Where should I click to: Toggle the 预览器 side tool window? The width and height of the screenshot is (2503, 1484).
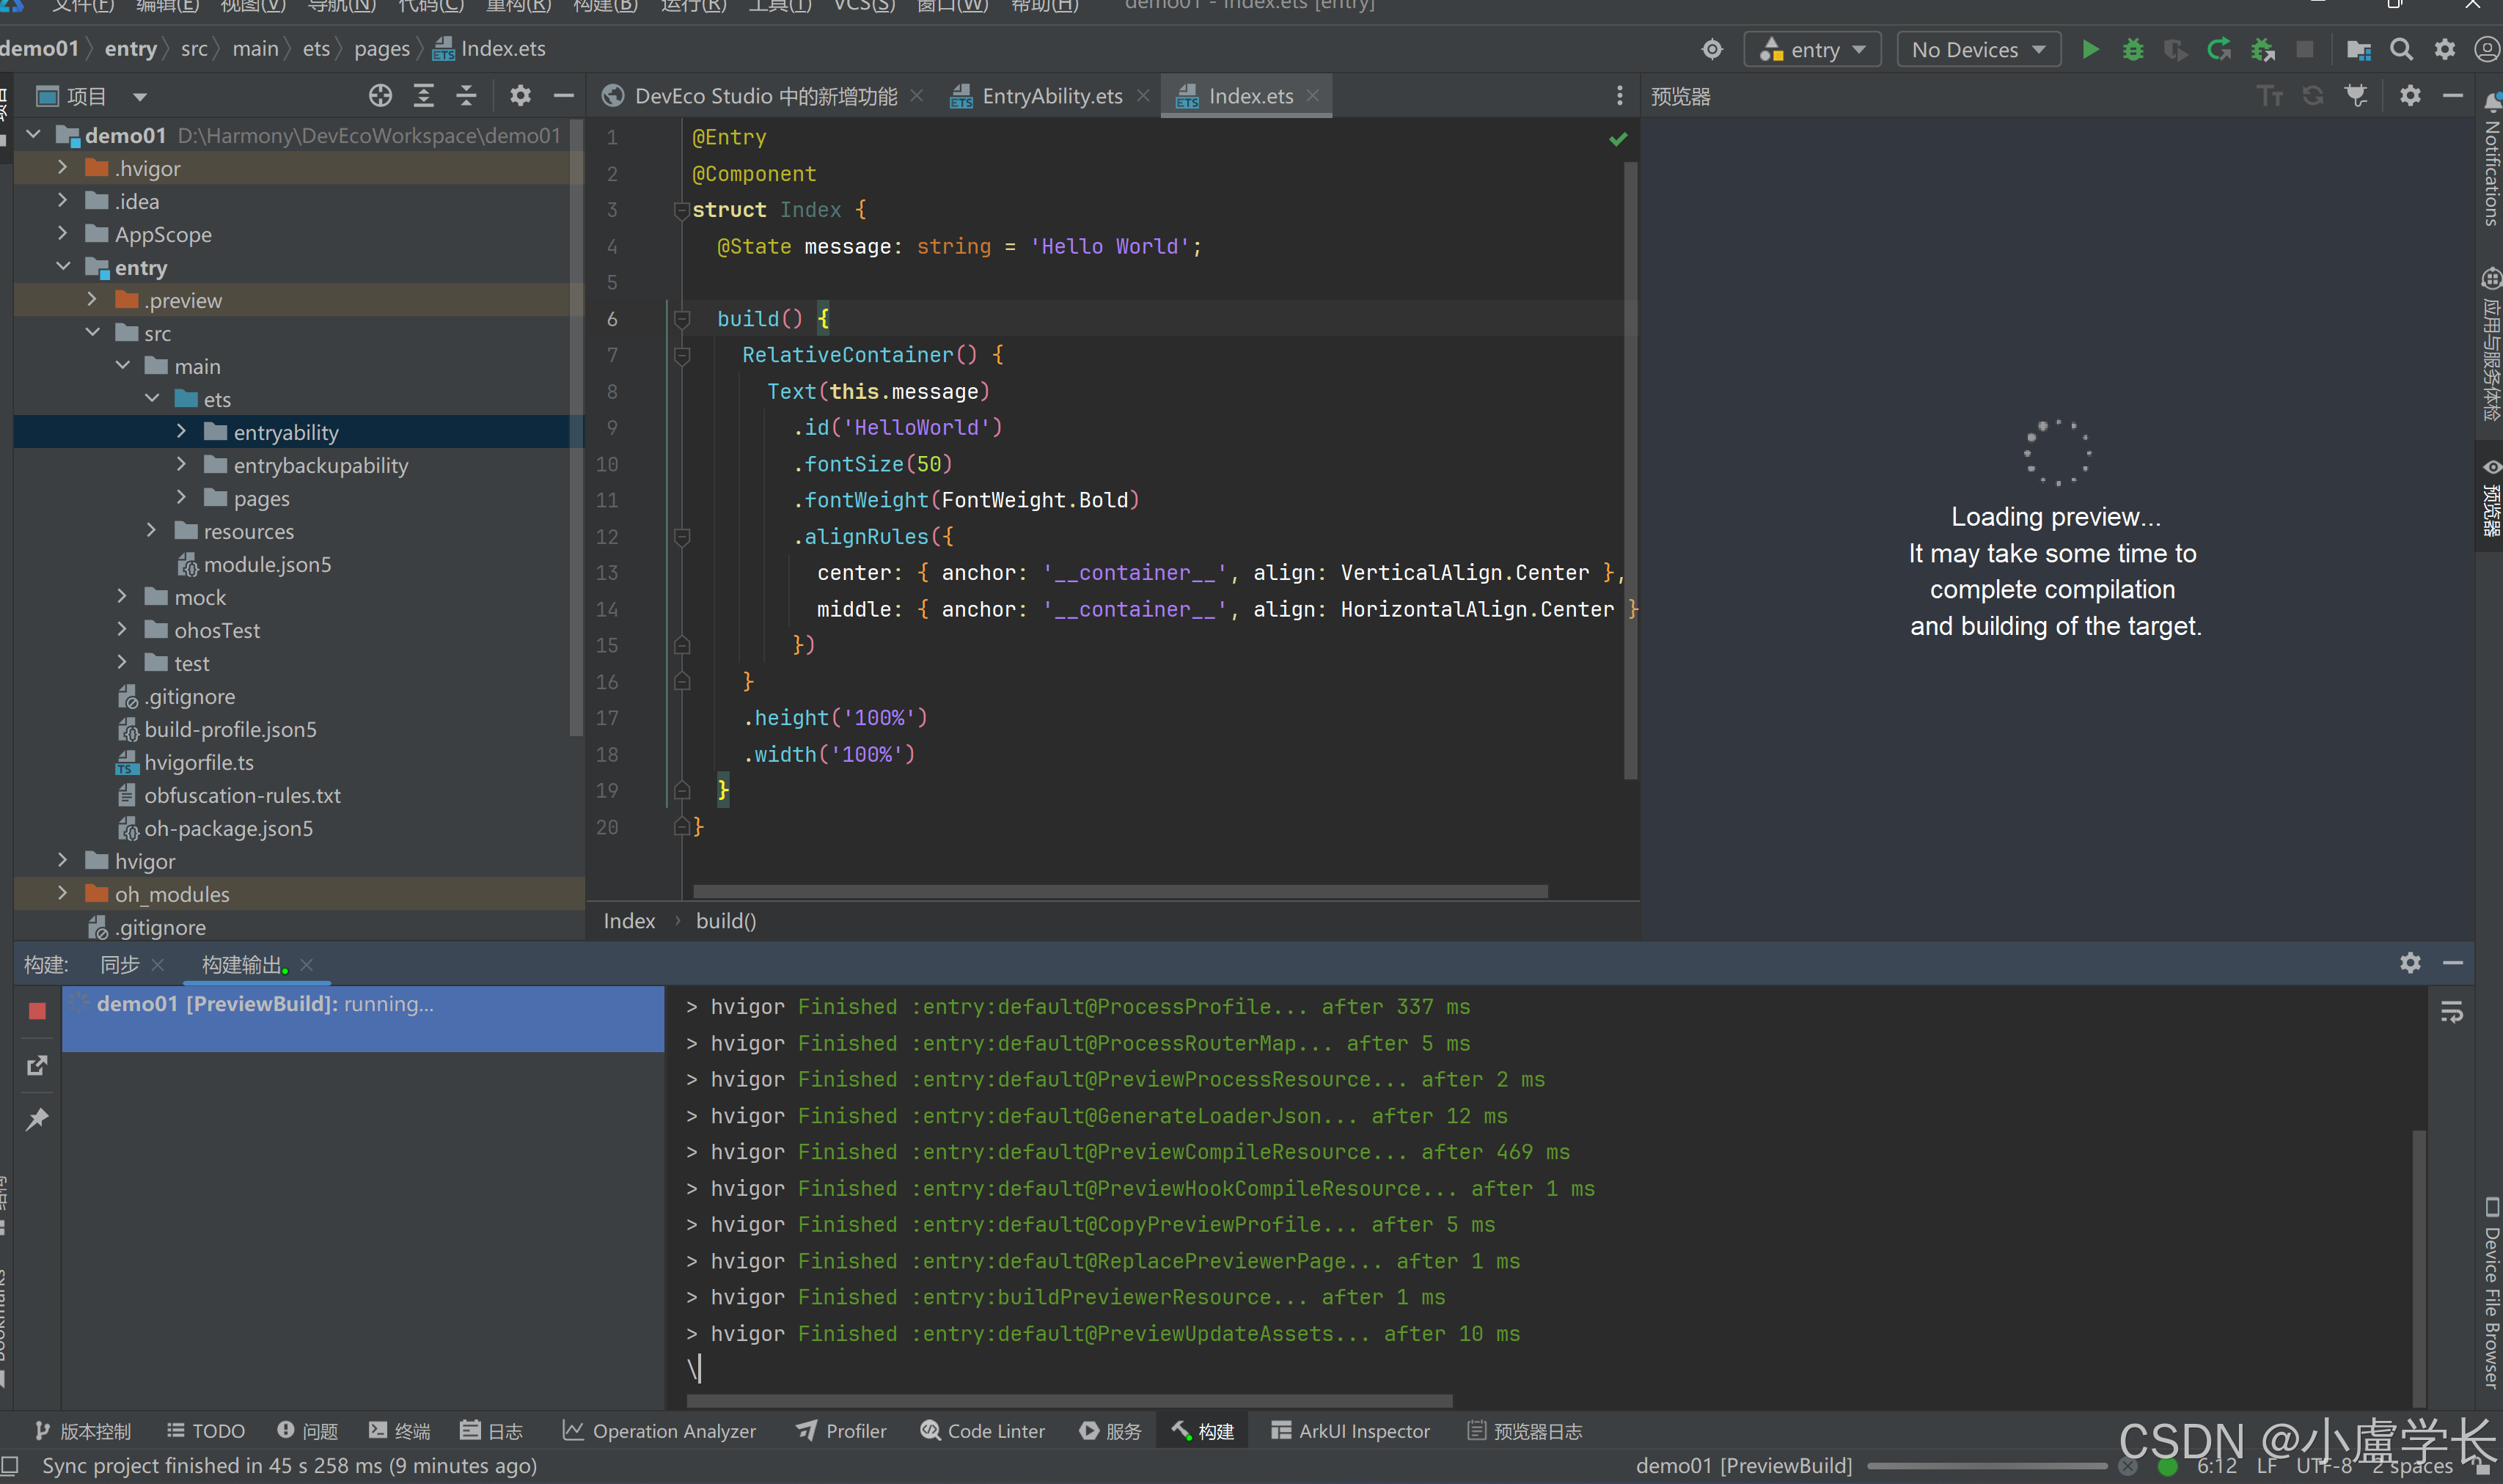(x=2490, y=498)
